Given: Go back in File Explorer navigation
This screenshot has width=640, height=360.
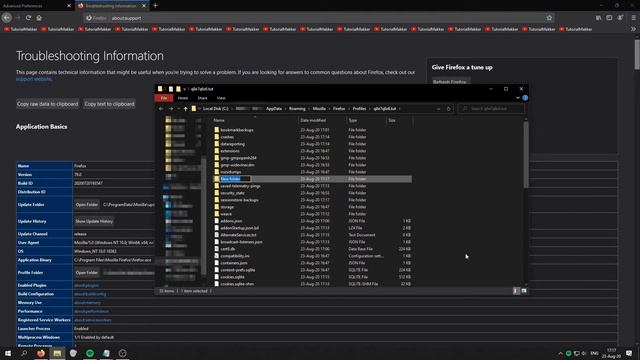Looking at the screenshot, I should 161,109.
